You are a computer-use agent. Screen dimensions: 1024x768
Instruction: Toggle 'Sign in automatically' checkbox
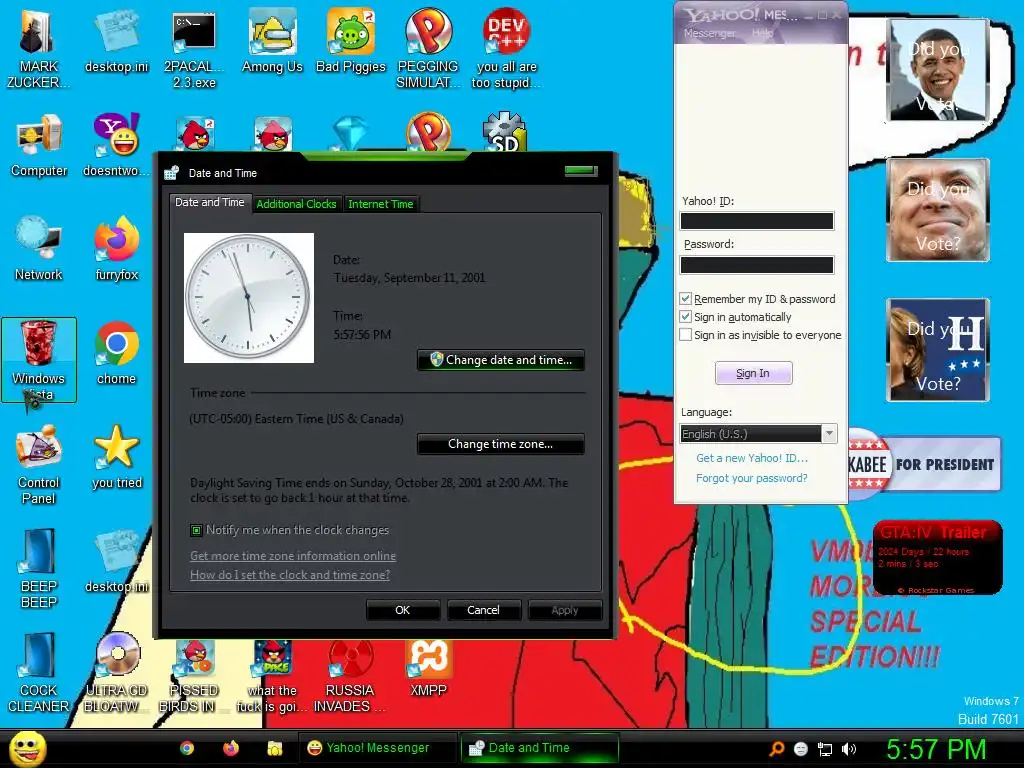(x=685, y=317)
